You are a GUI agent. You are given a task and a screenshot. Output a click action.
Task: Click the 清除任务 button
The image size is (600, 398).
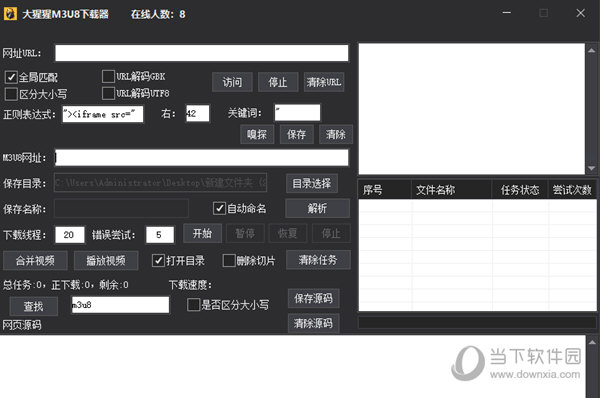click(318, 260)
